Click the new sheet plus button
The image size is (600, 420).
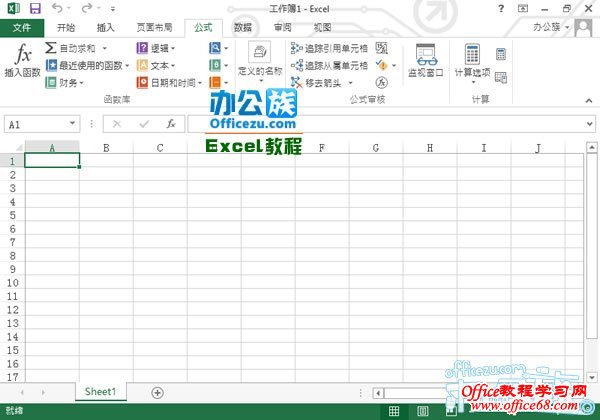(x=157, y=392)
